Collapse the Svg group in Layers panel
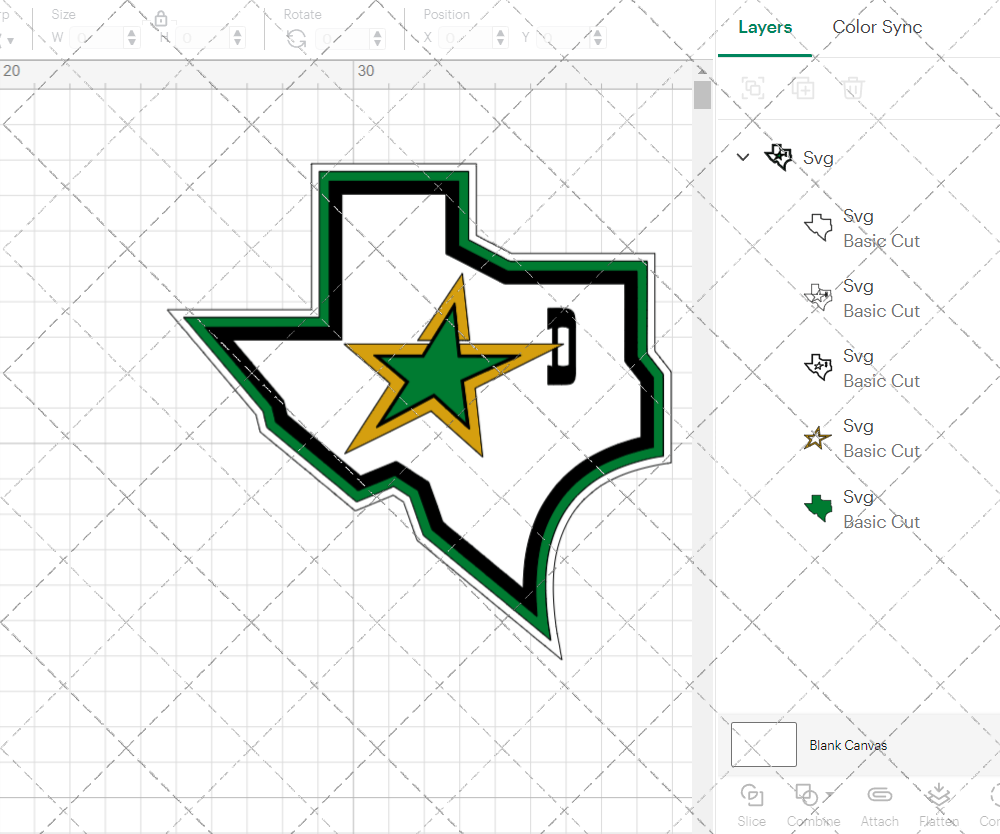The width and height of the screenshot is (1000, 834). 742,157
